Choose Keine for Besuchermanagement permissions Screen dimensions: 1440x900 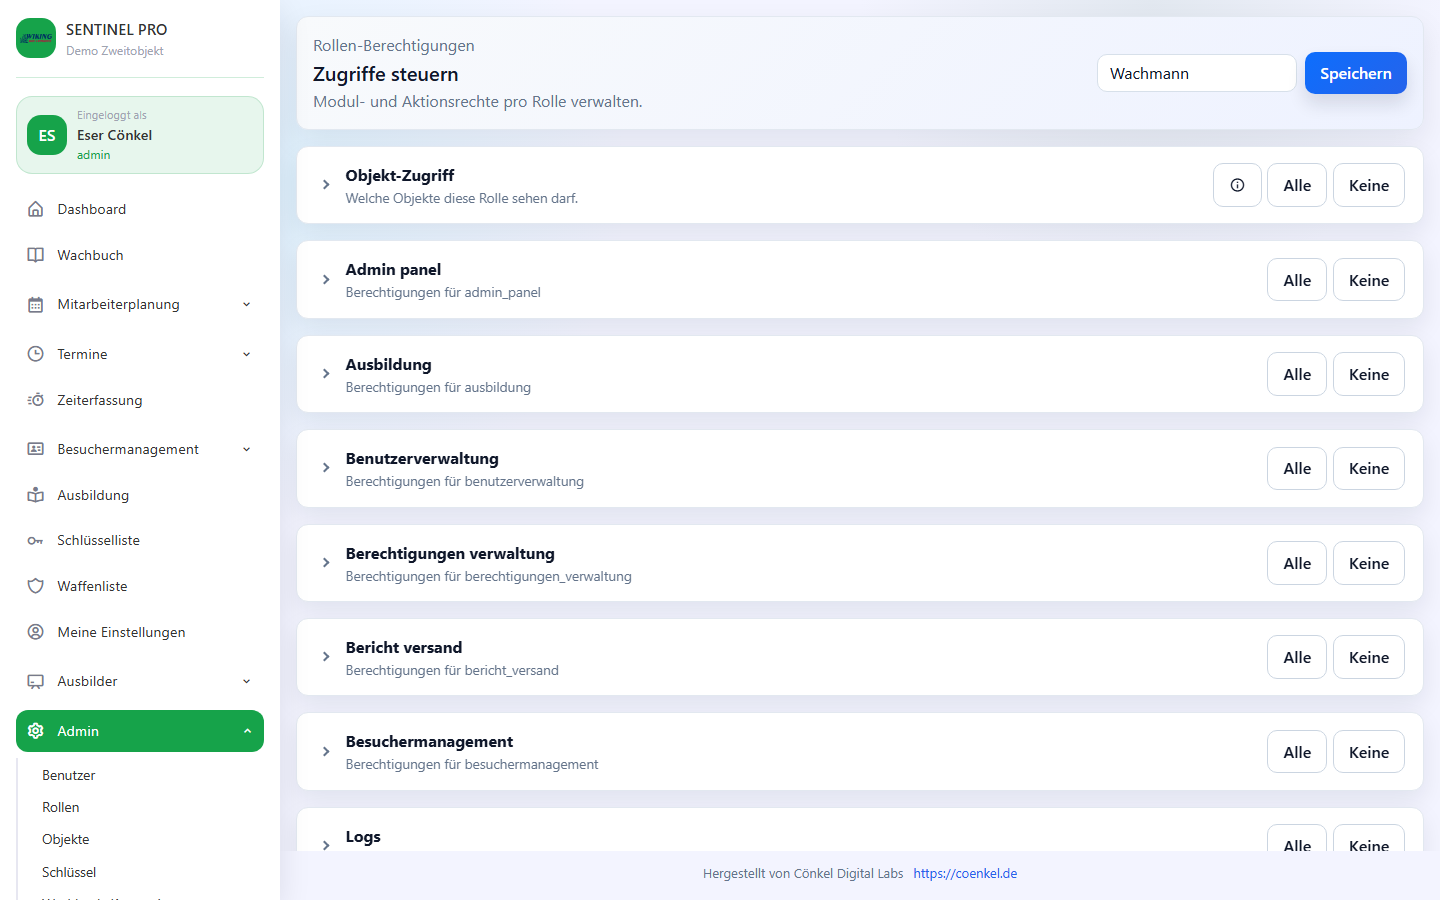click(1368, 752)
